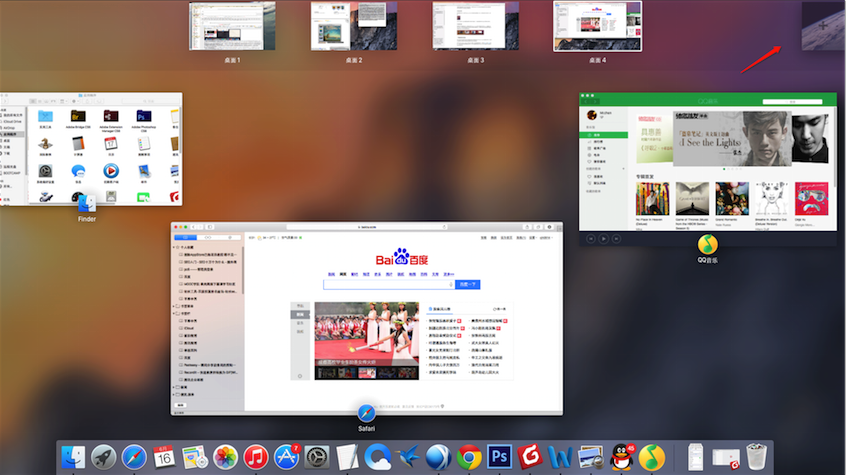Select the Safari window badge icon

(366, 413)
